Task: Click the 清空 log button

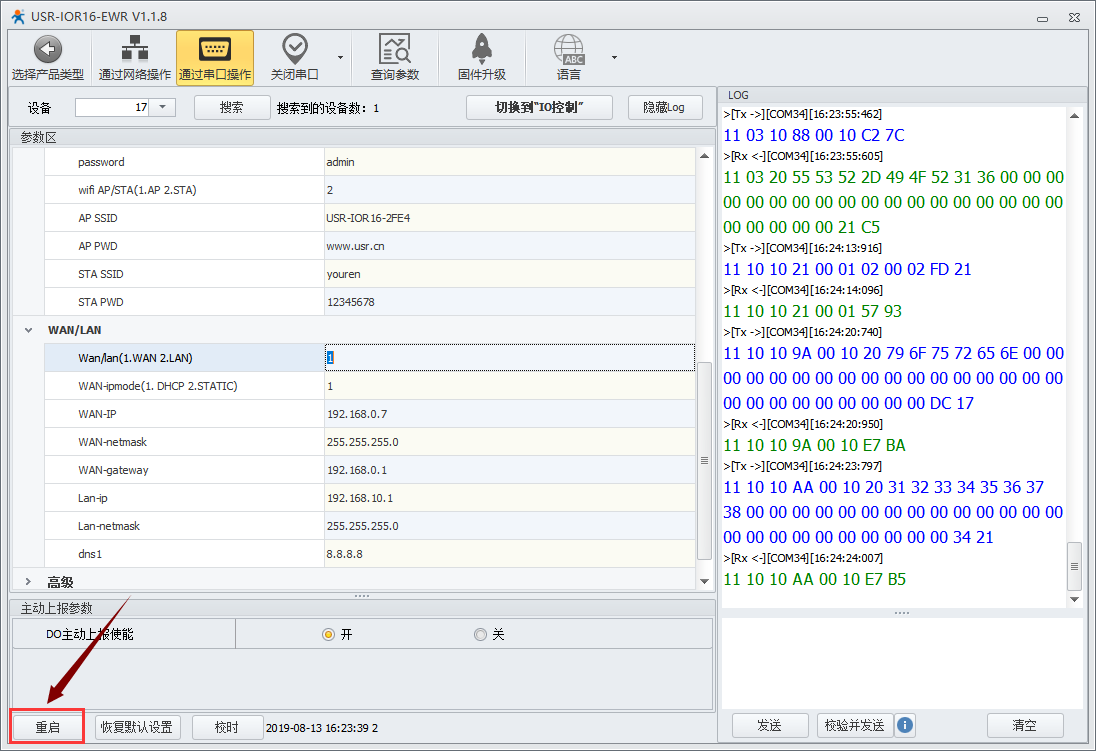Action: [x=1025, y=726]
